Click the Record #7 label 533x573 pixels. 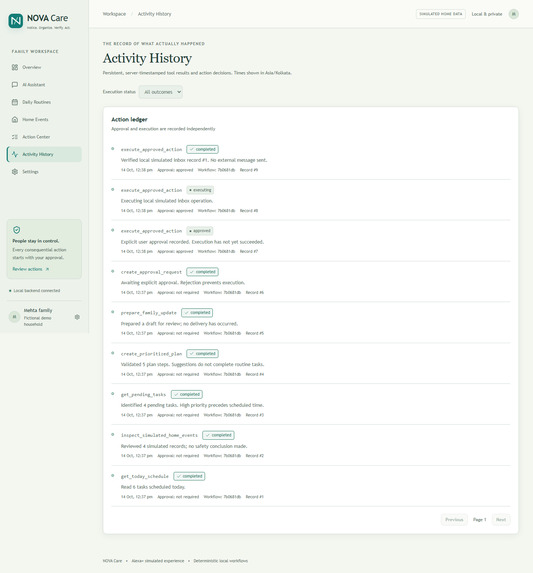[x=249, y=251]
